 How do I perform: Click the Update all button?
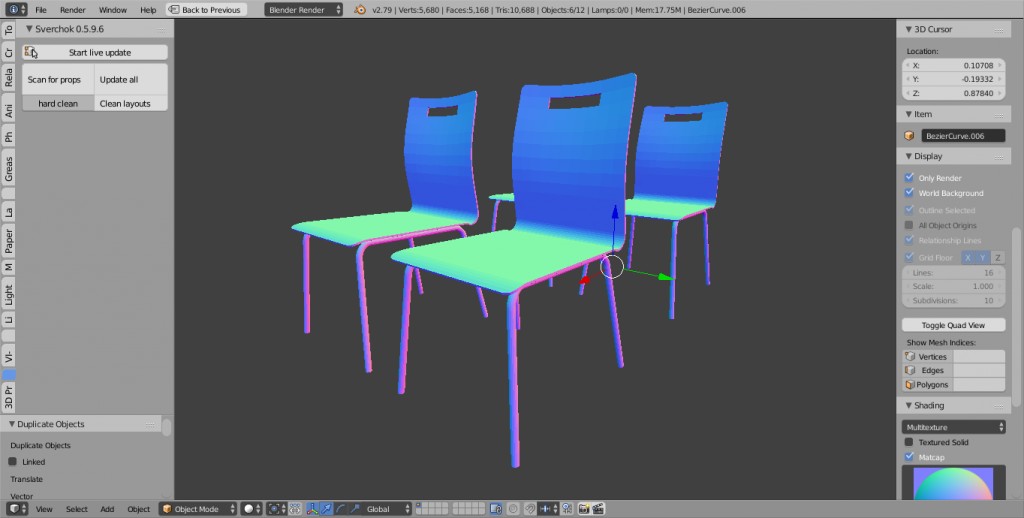[x=131, y=80]
